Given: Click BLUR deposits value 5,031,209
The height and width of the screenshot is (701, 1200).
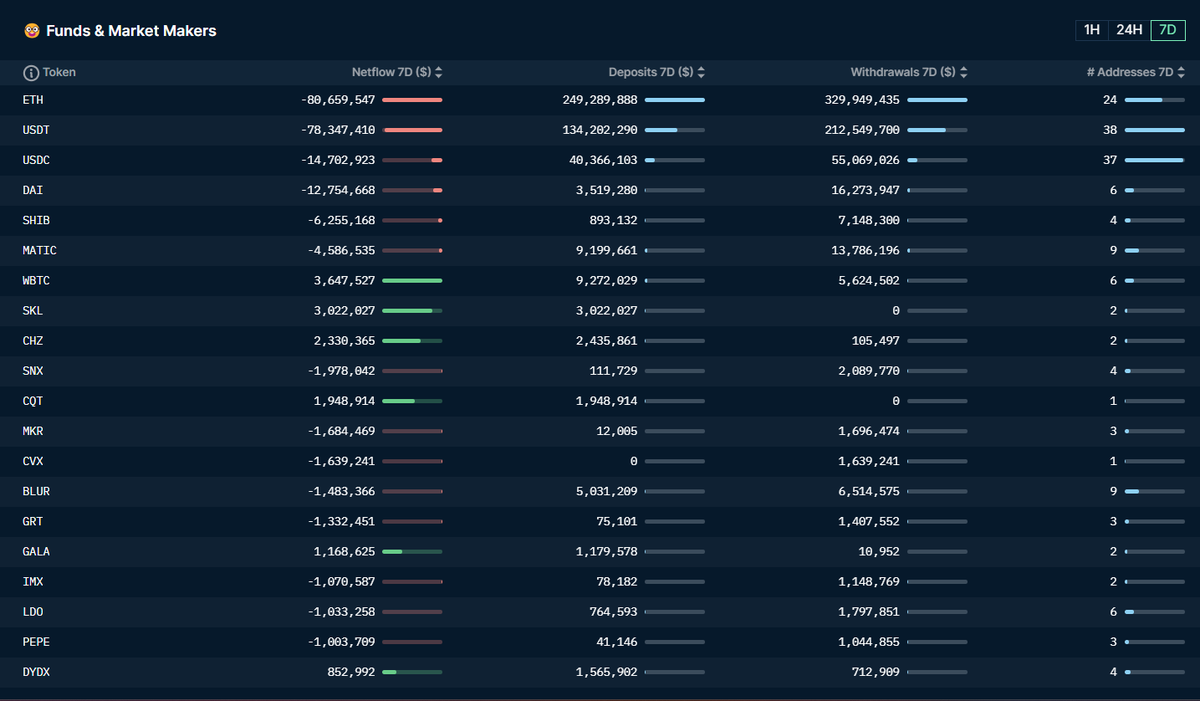Looking at the screenshot, I should pyautogui.click(x=607, y=491).
